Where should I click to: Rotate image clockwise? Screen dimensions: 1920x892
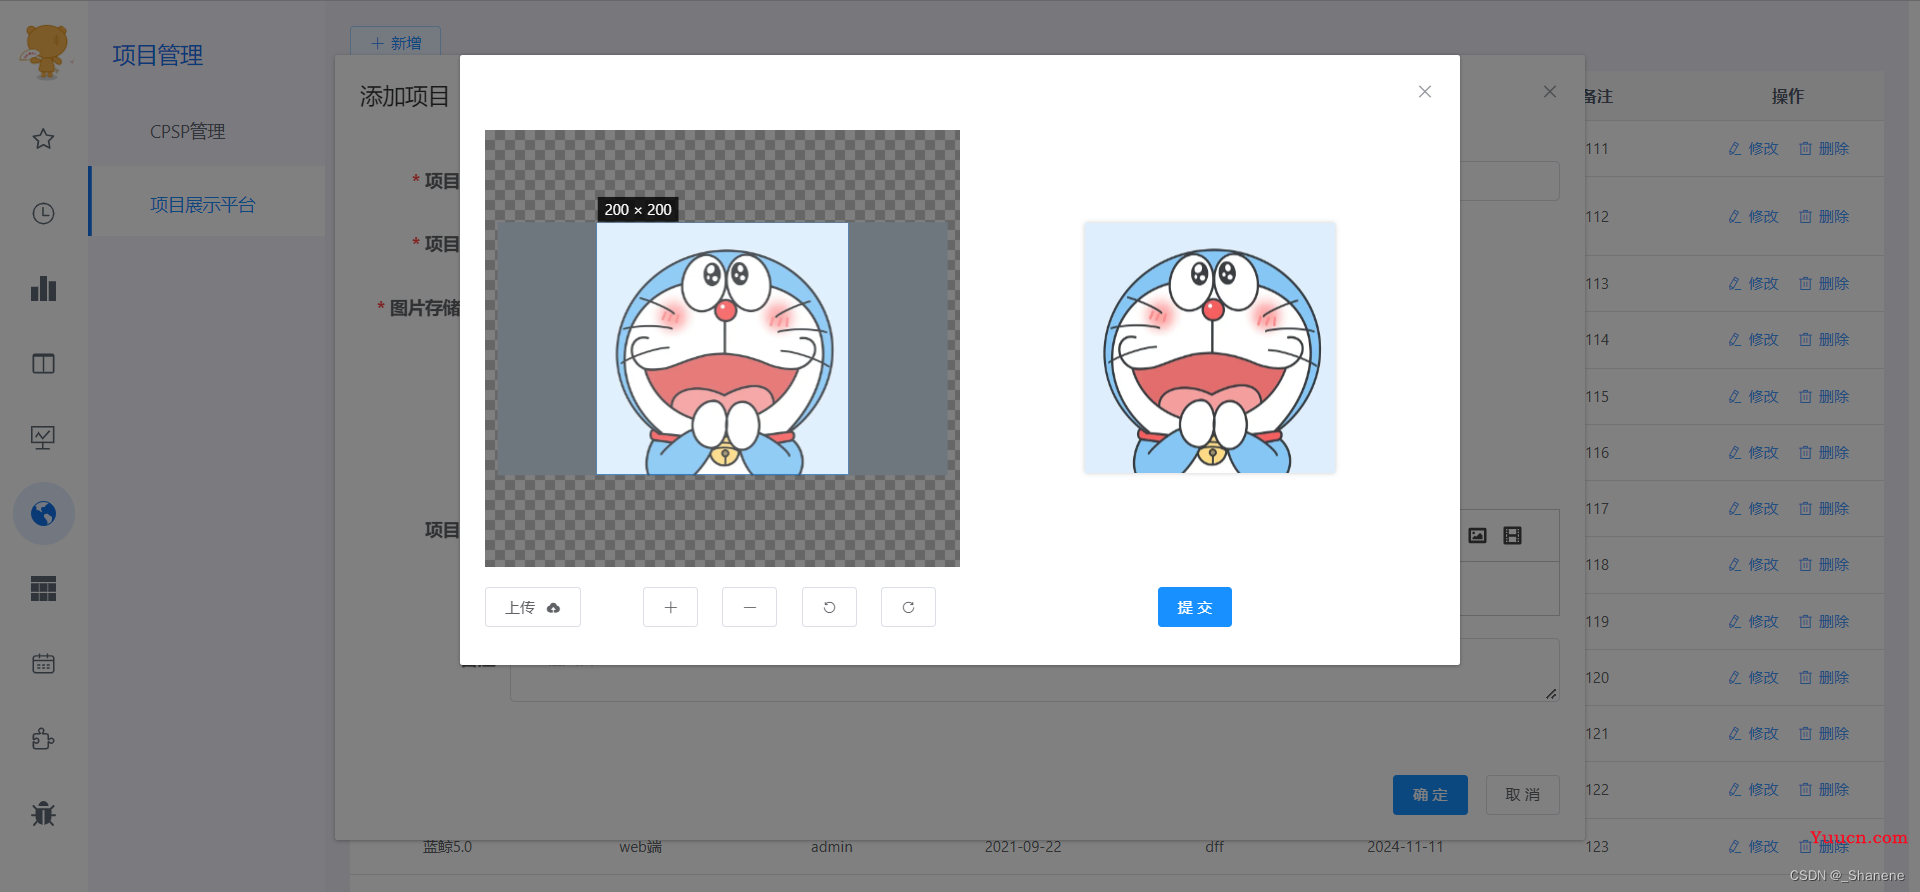click(908, 607)
